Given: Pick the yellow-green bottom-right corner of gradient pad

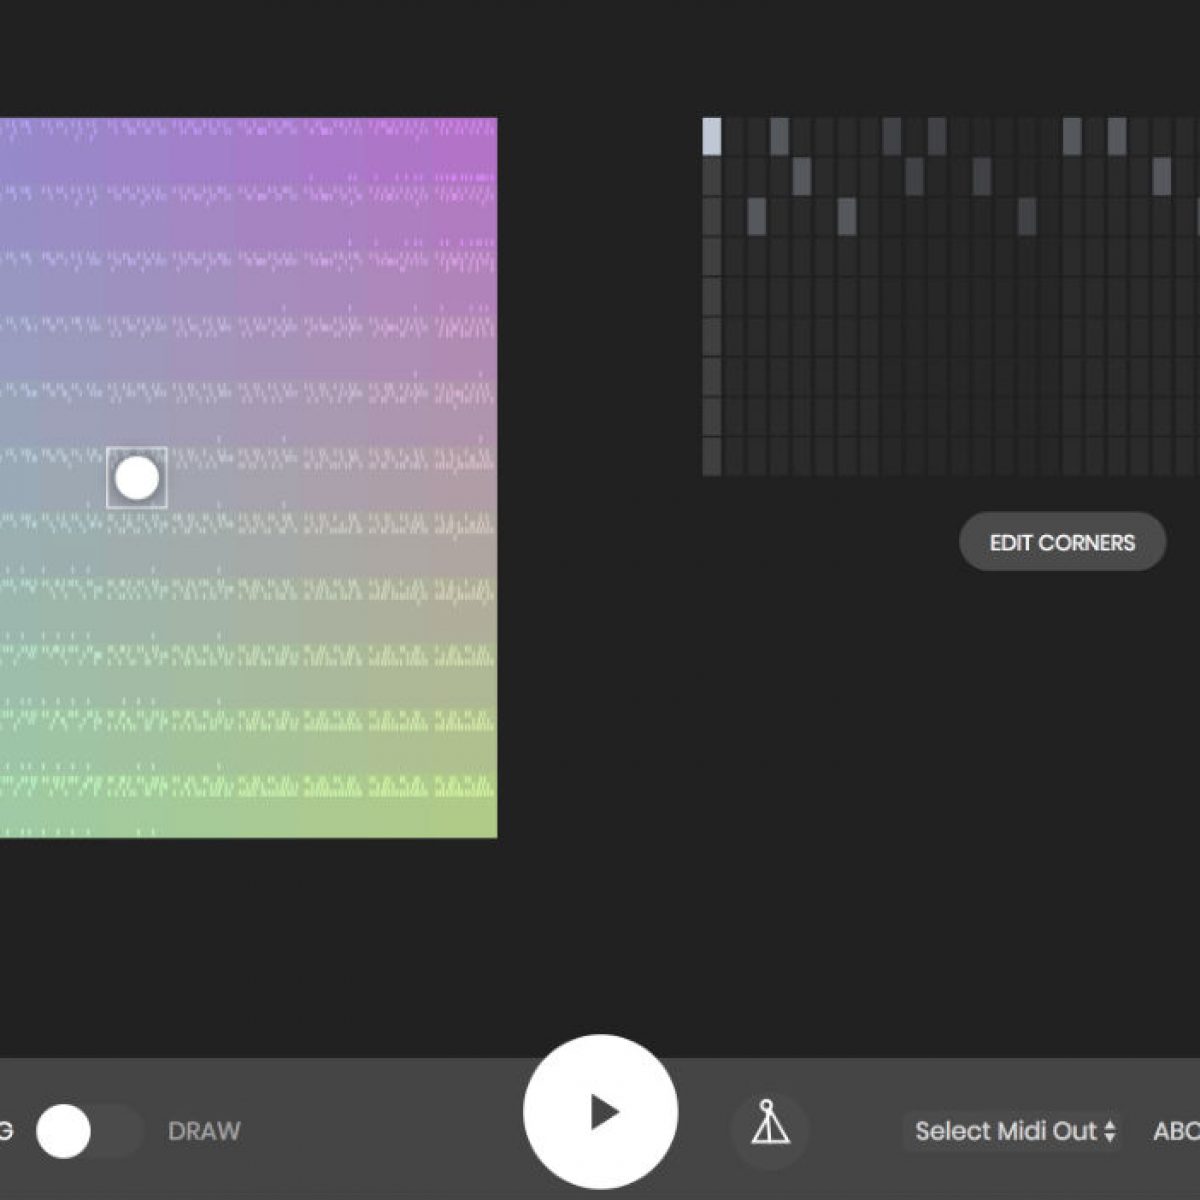Looking at the screenshot, I should (483, 823).
